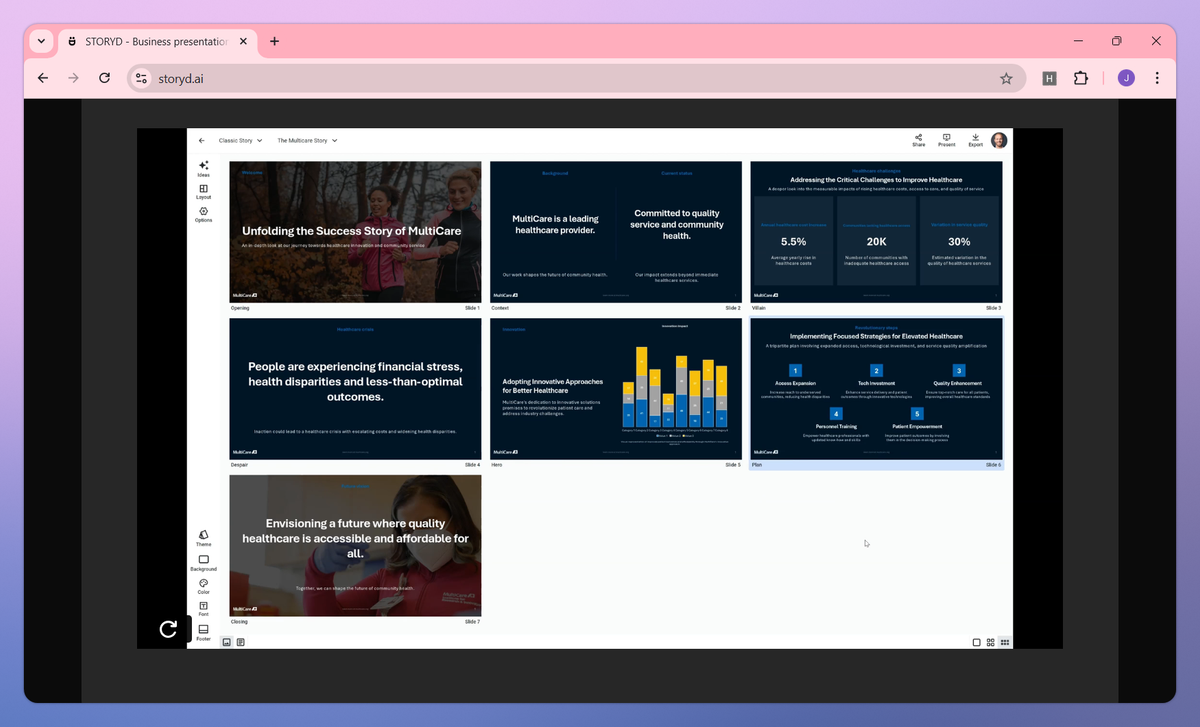This screenshot has width=1200, height=727.
Task: Click the 'Villain' slide label
Action: [x=759, y=308]
